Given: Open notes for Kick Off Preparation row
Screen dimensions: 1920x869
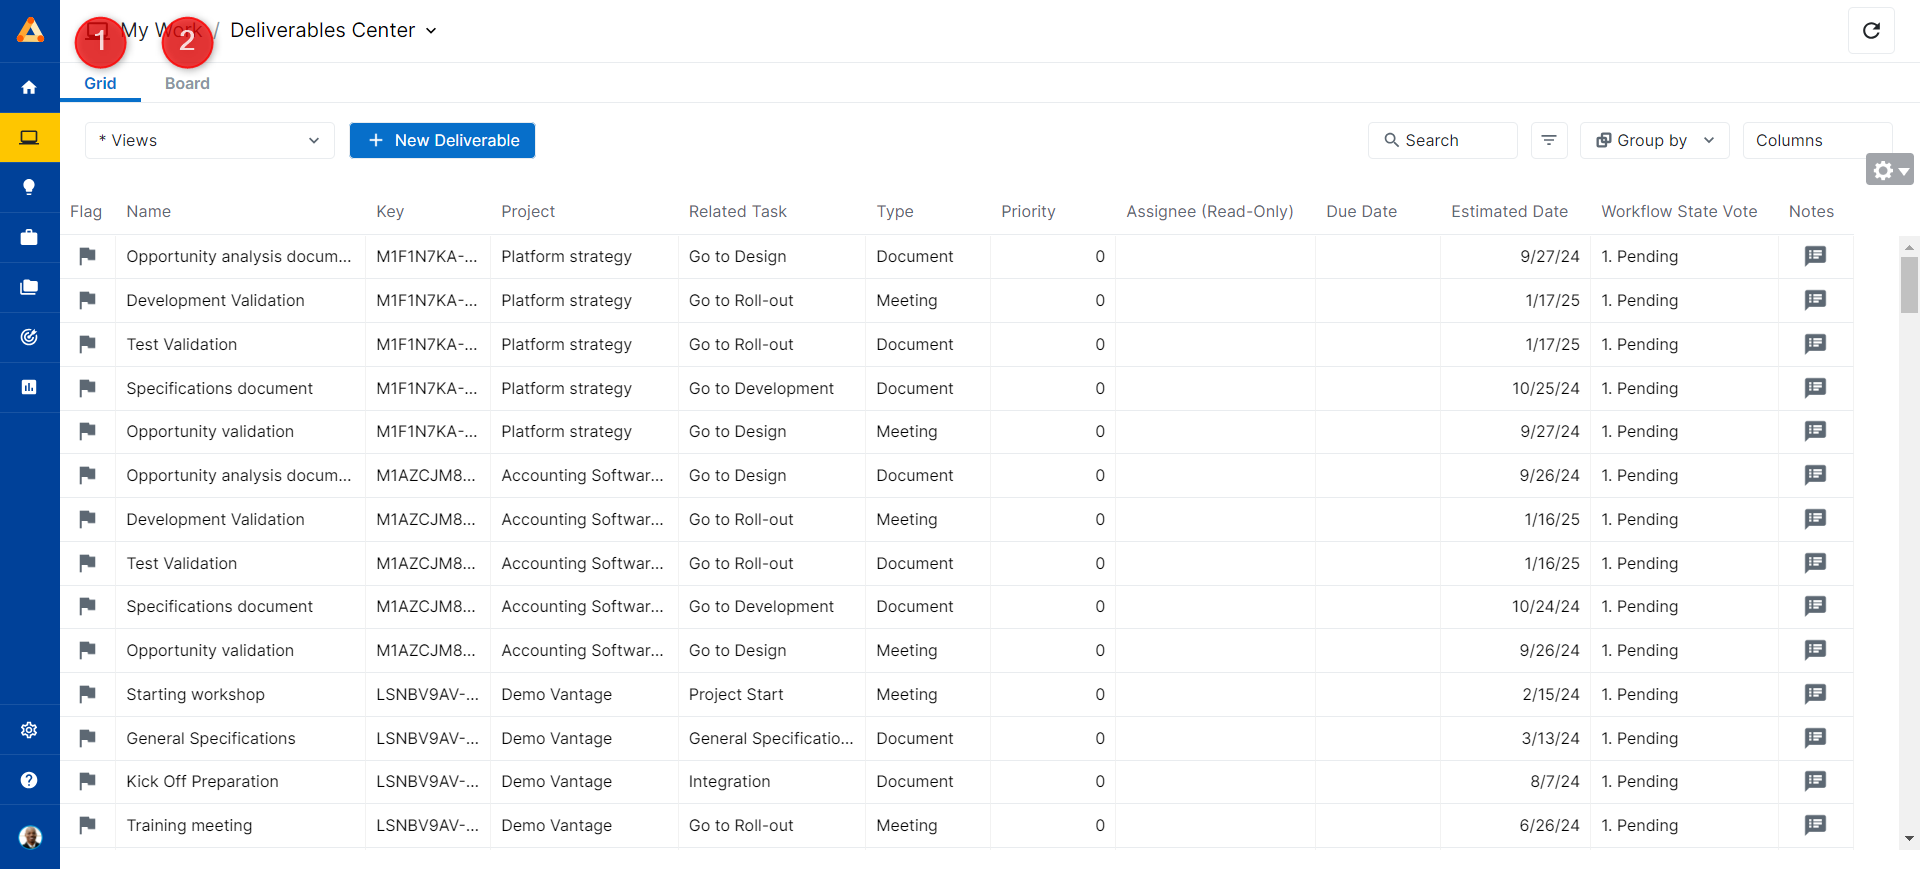Looking at the screenshot, I should [1815, 781].
